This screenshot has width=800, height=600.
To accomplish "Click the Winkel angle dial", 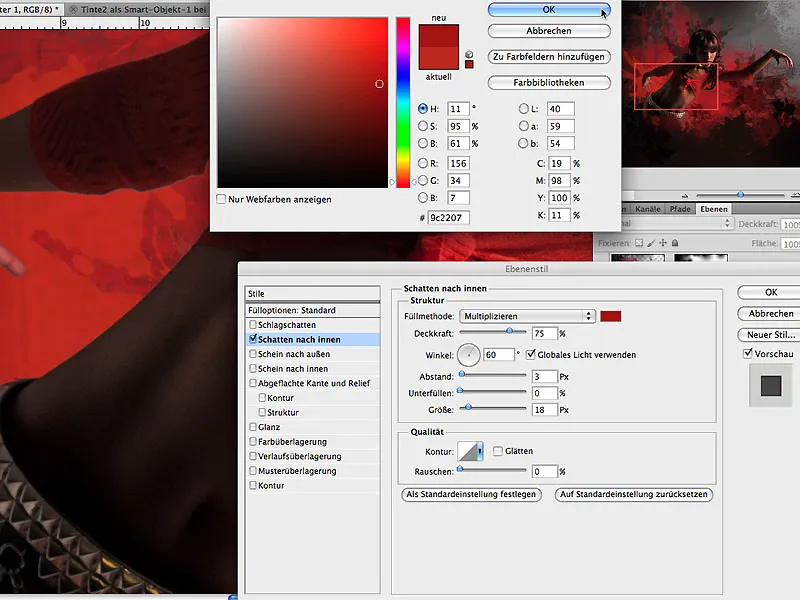I will (468, 355).
